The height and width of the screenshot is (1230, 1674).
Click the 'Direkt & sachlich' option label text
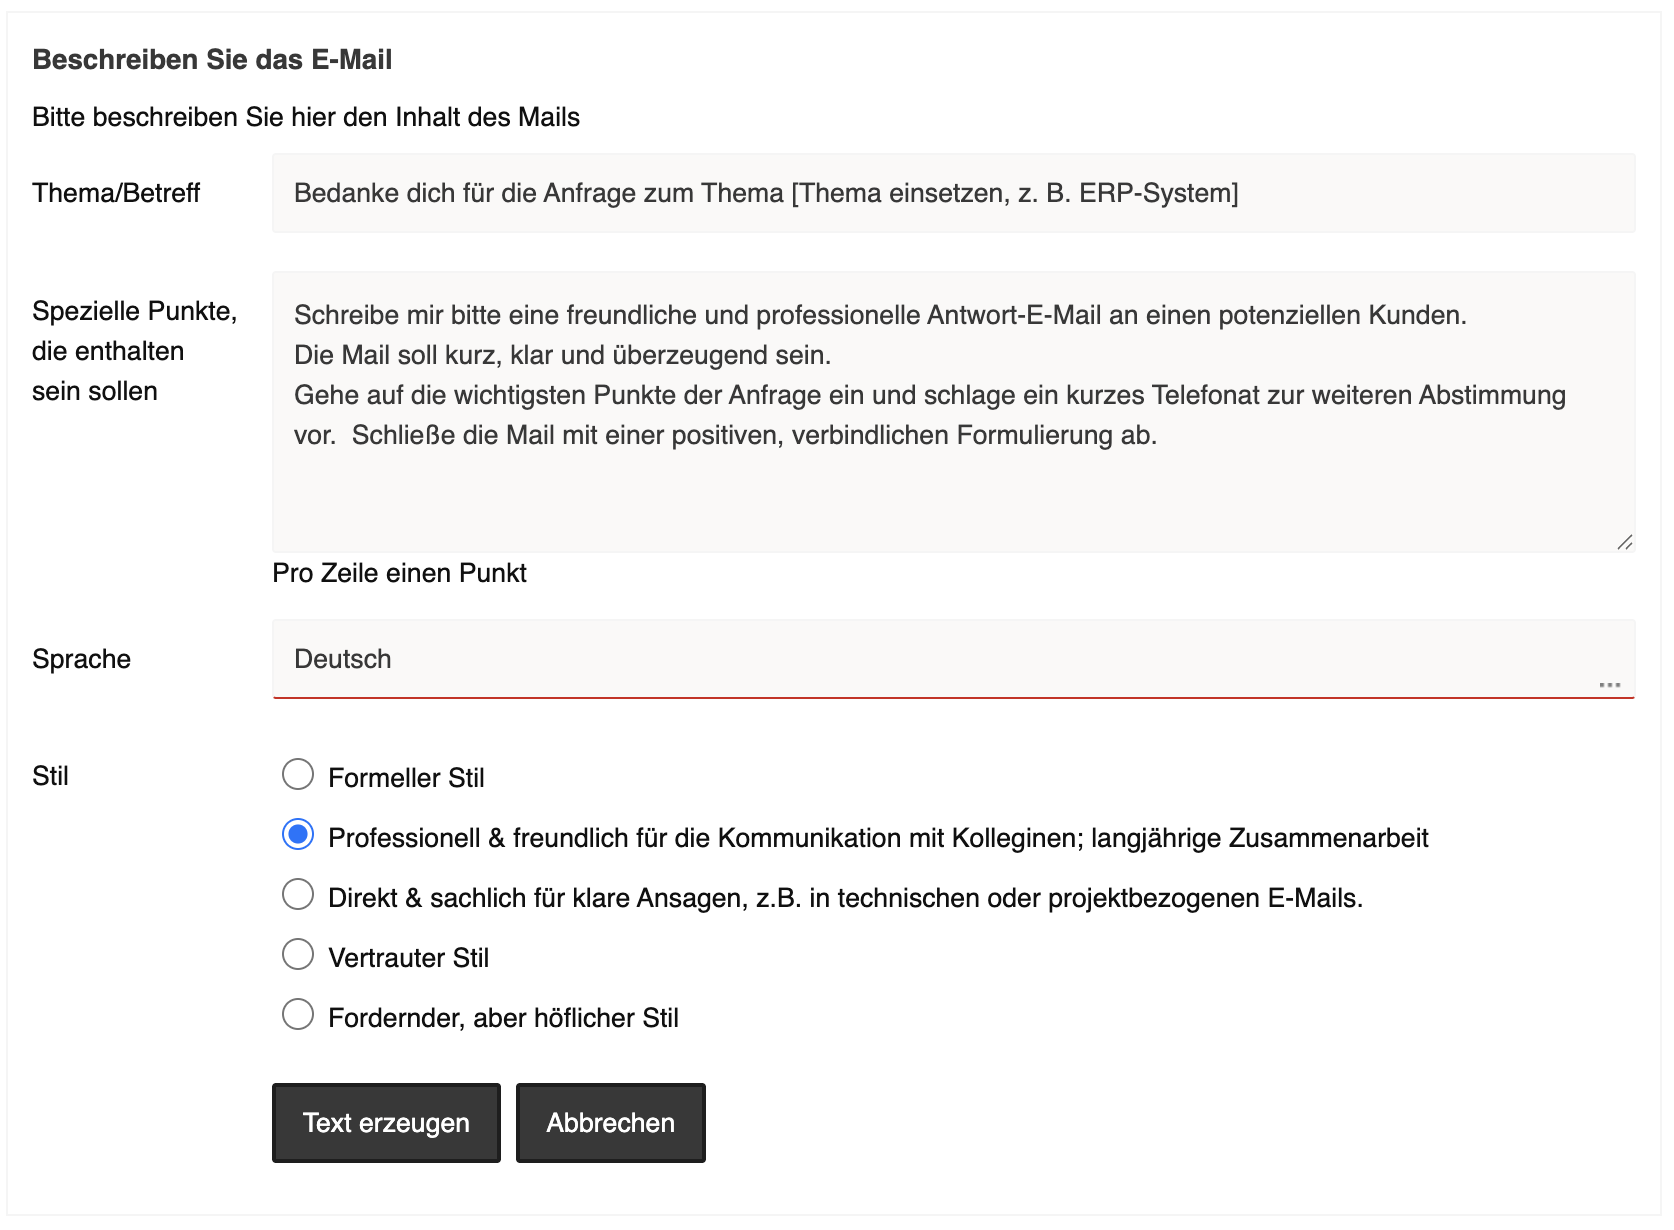pyautogui.click(x=845, y=898)
